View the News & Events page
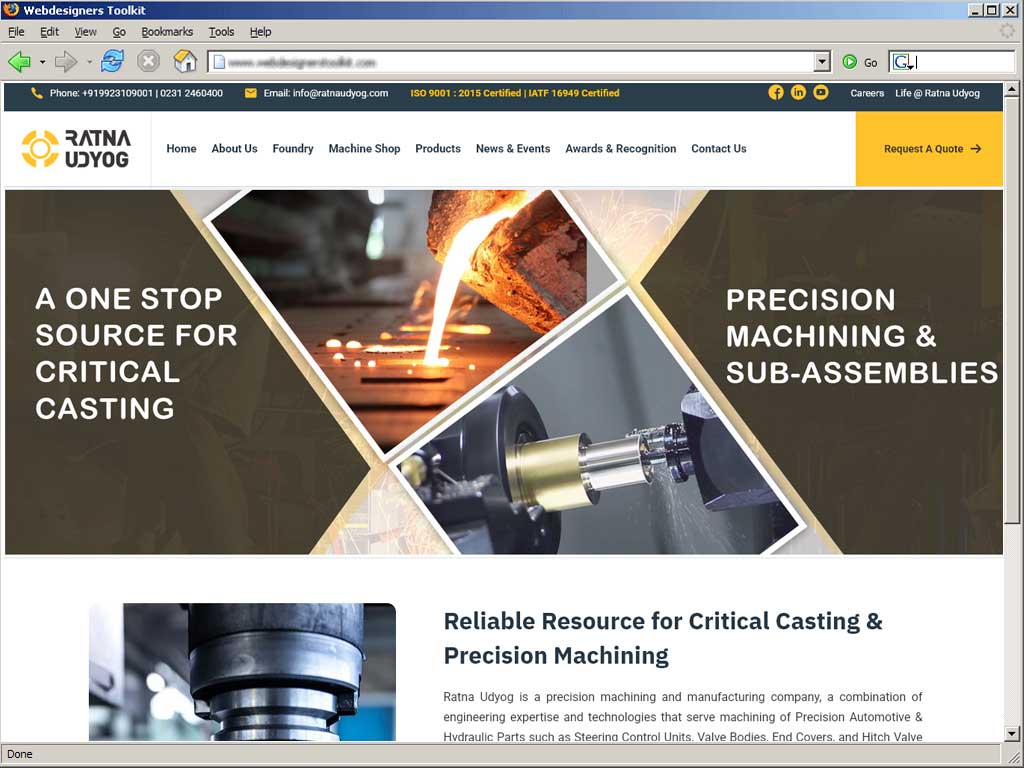Image resolution: width=1024 pixels, height=768 pixels. tap(513, 149)
